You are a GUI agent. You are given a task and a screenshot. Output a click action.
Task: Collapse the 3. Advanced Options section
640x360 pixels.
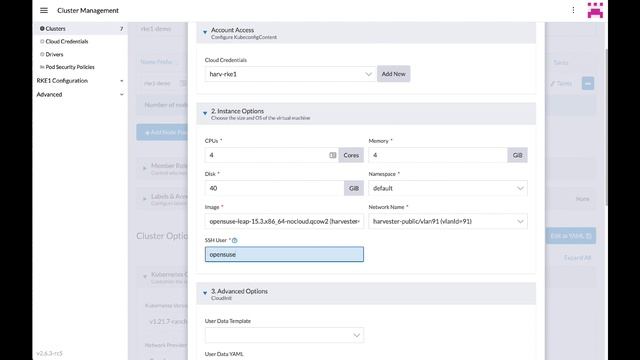point(205,293)
